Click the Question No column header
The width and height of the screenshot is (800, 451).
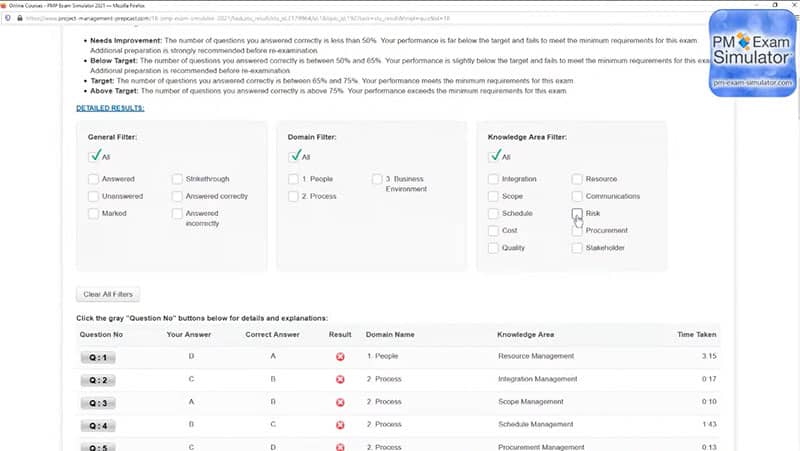tap(101, 335)
